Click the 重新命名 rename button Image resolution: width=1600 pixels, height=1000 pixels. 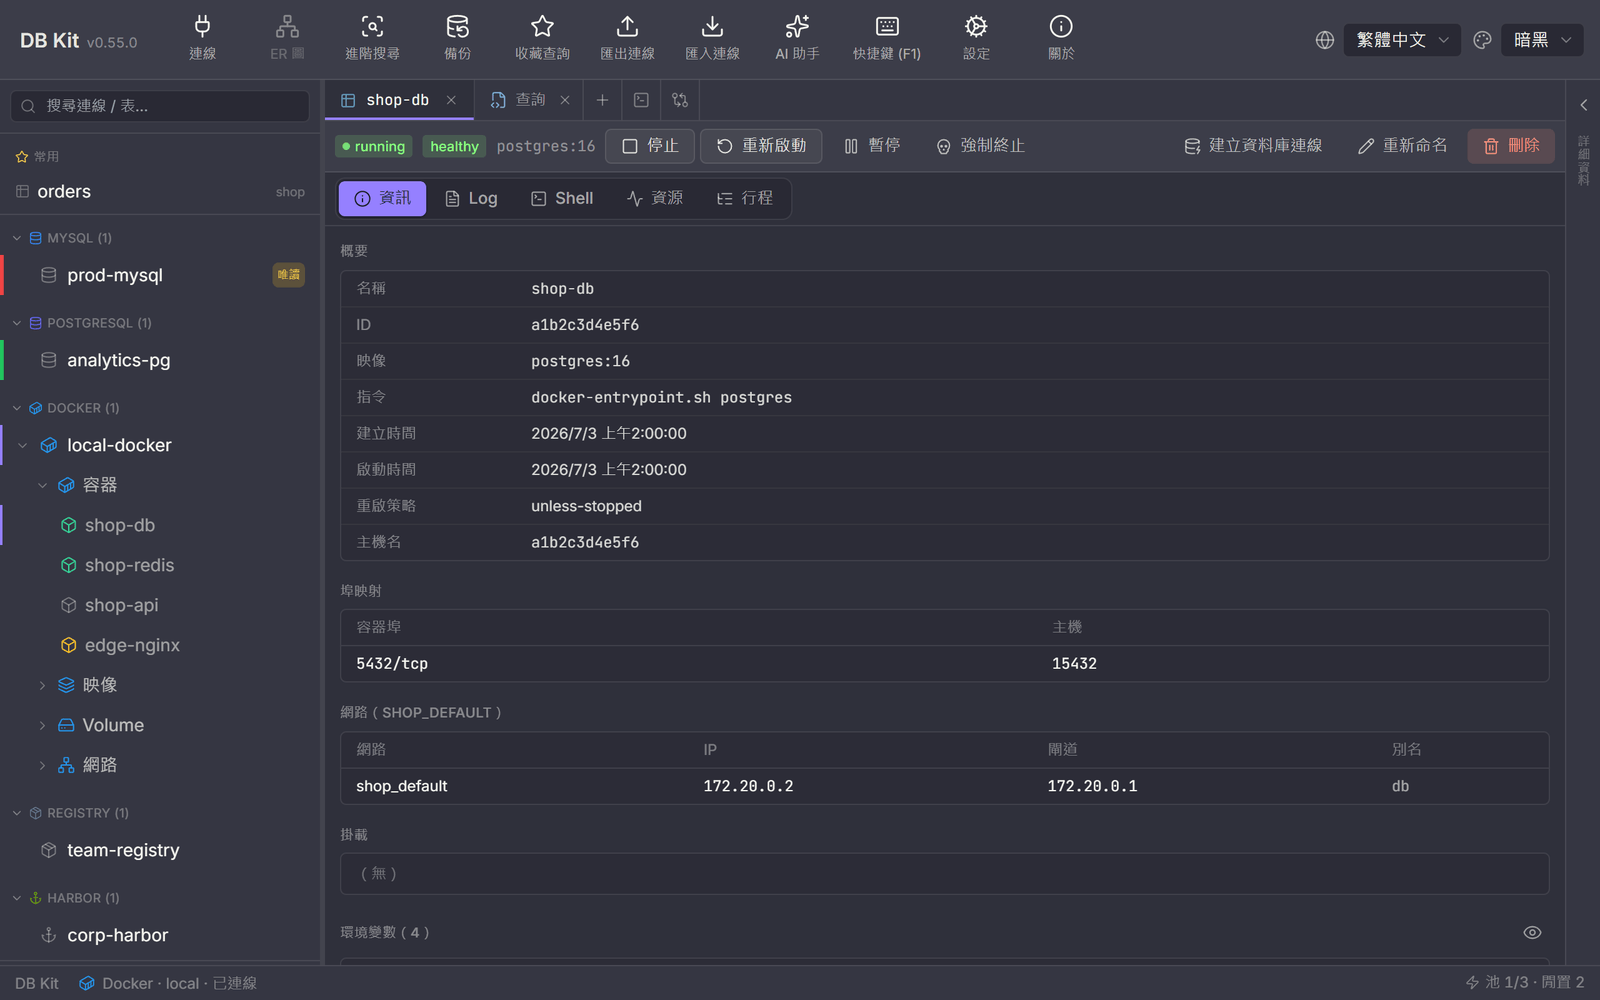pyautogui.click(x=1402, y=146)
